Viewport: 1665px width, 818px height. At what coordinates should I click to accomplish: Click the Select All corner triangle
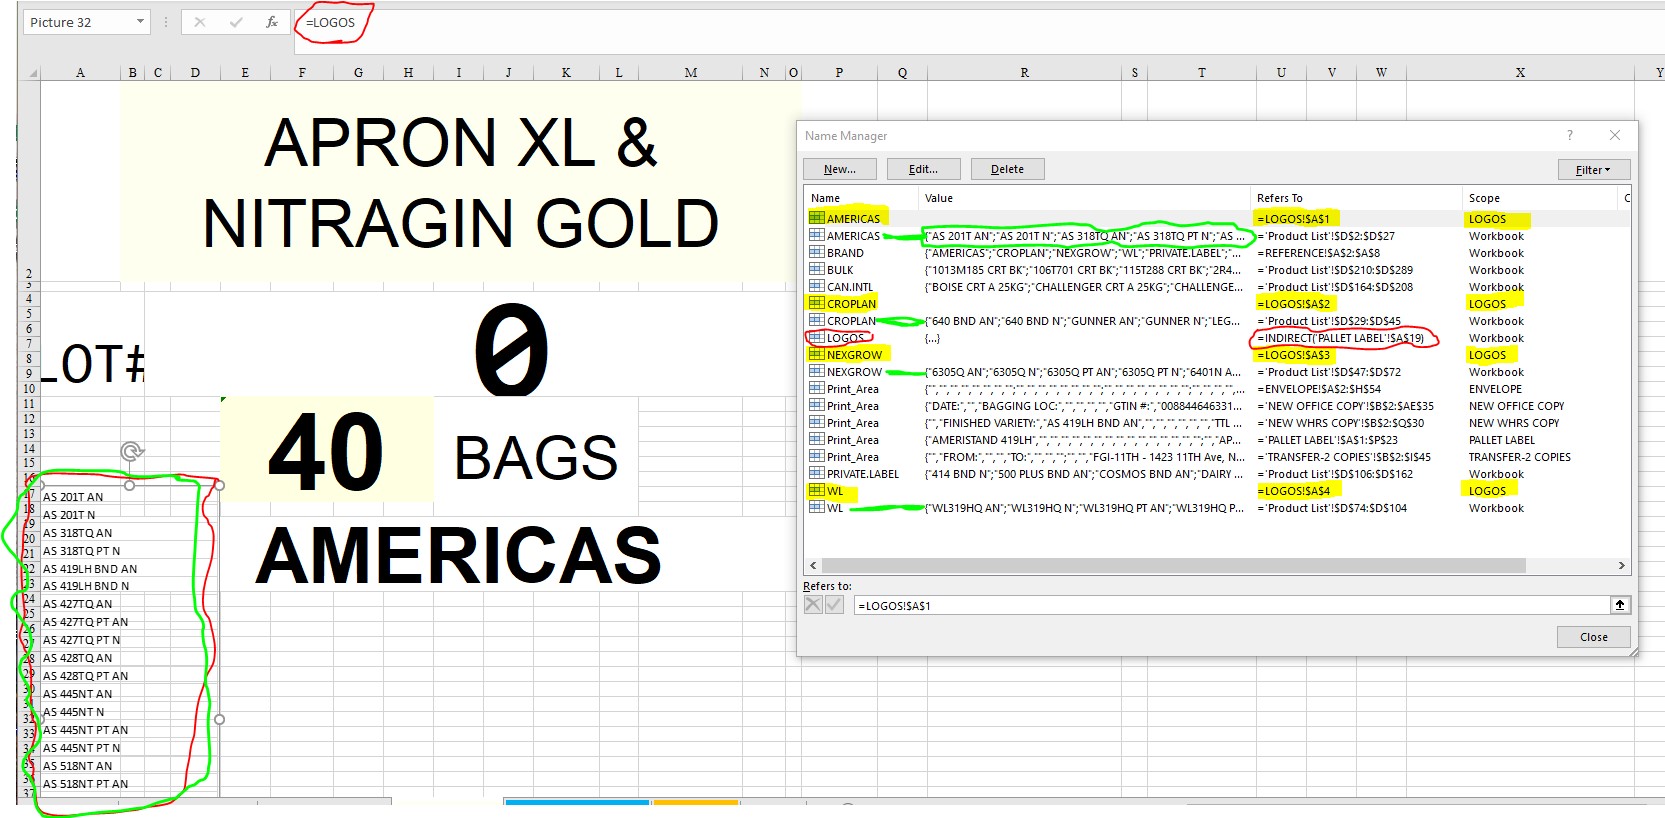(x=33, y=73)
